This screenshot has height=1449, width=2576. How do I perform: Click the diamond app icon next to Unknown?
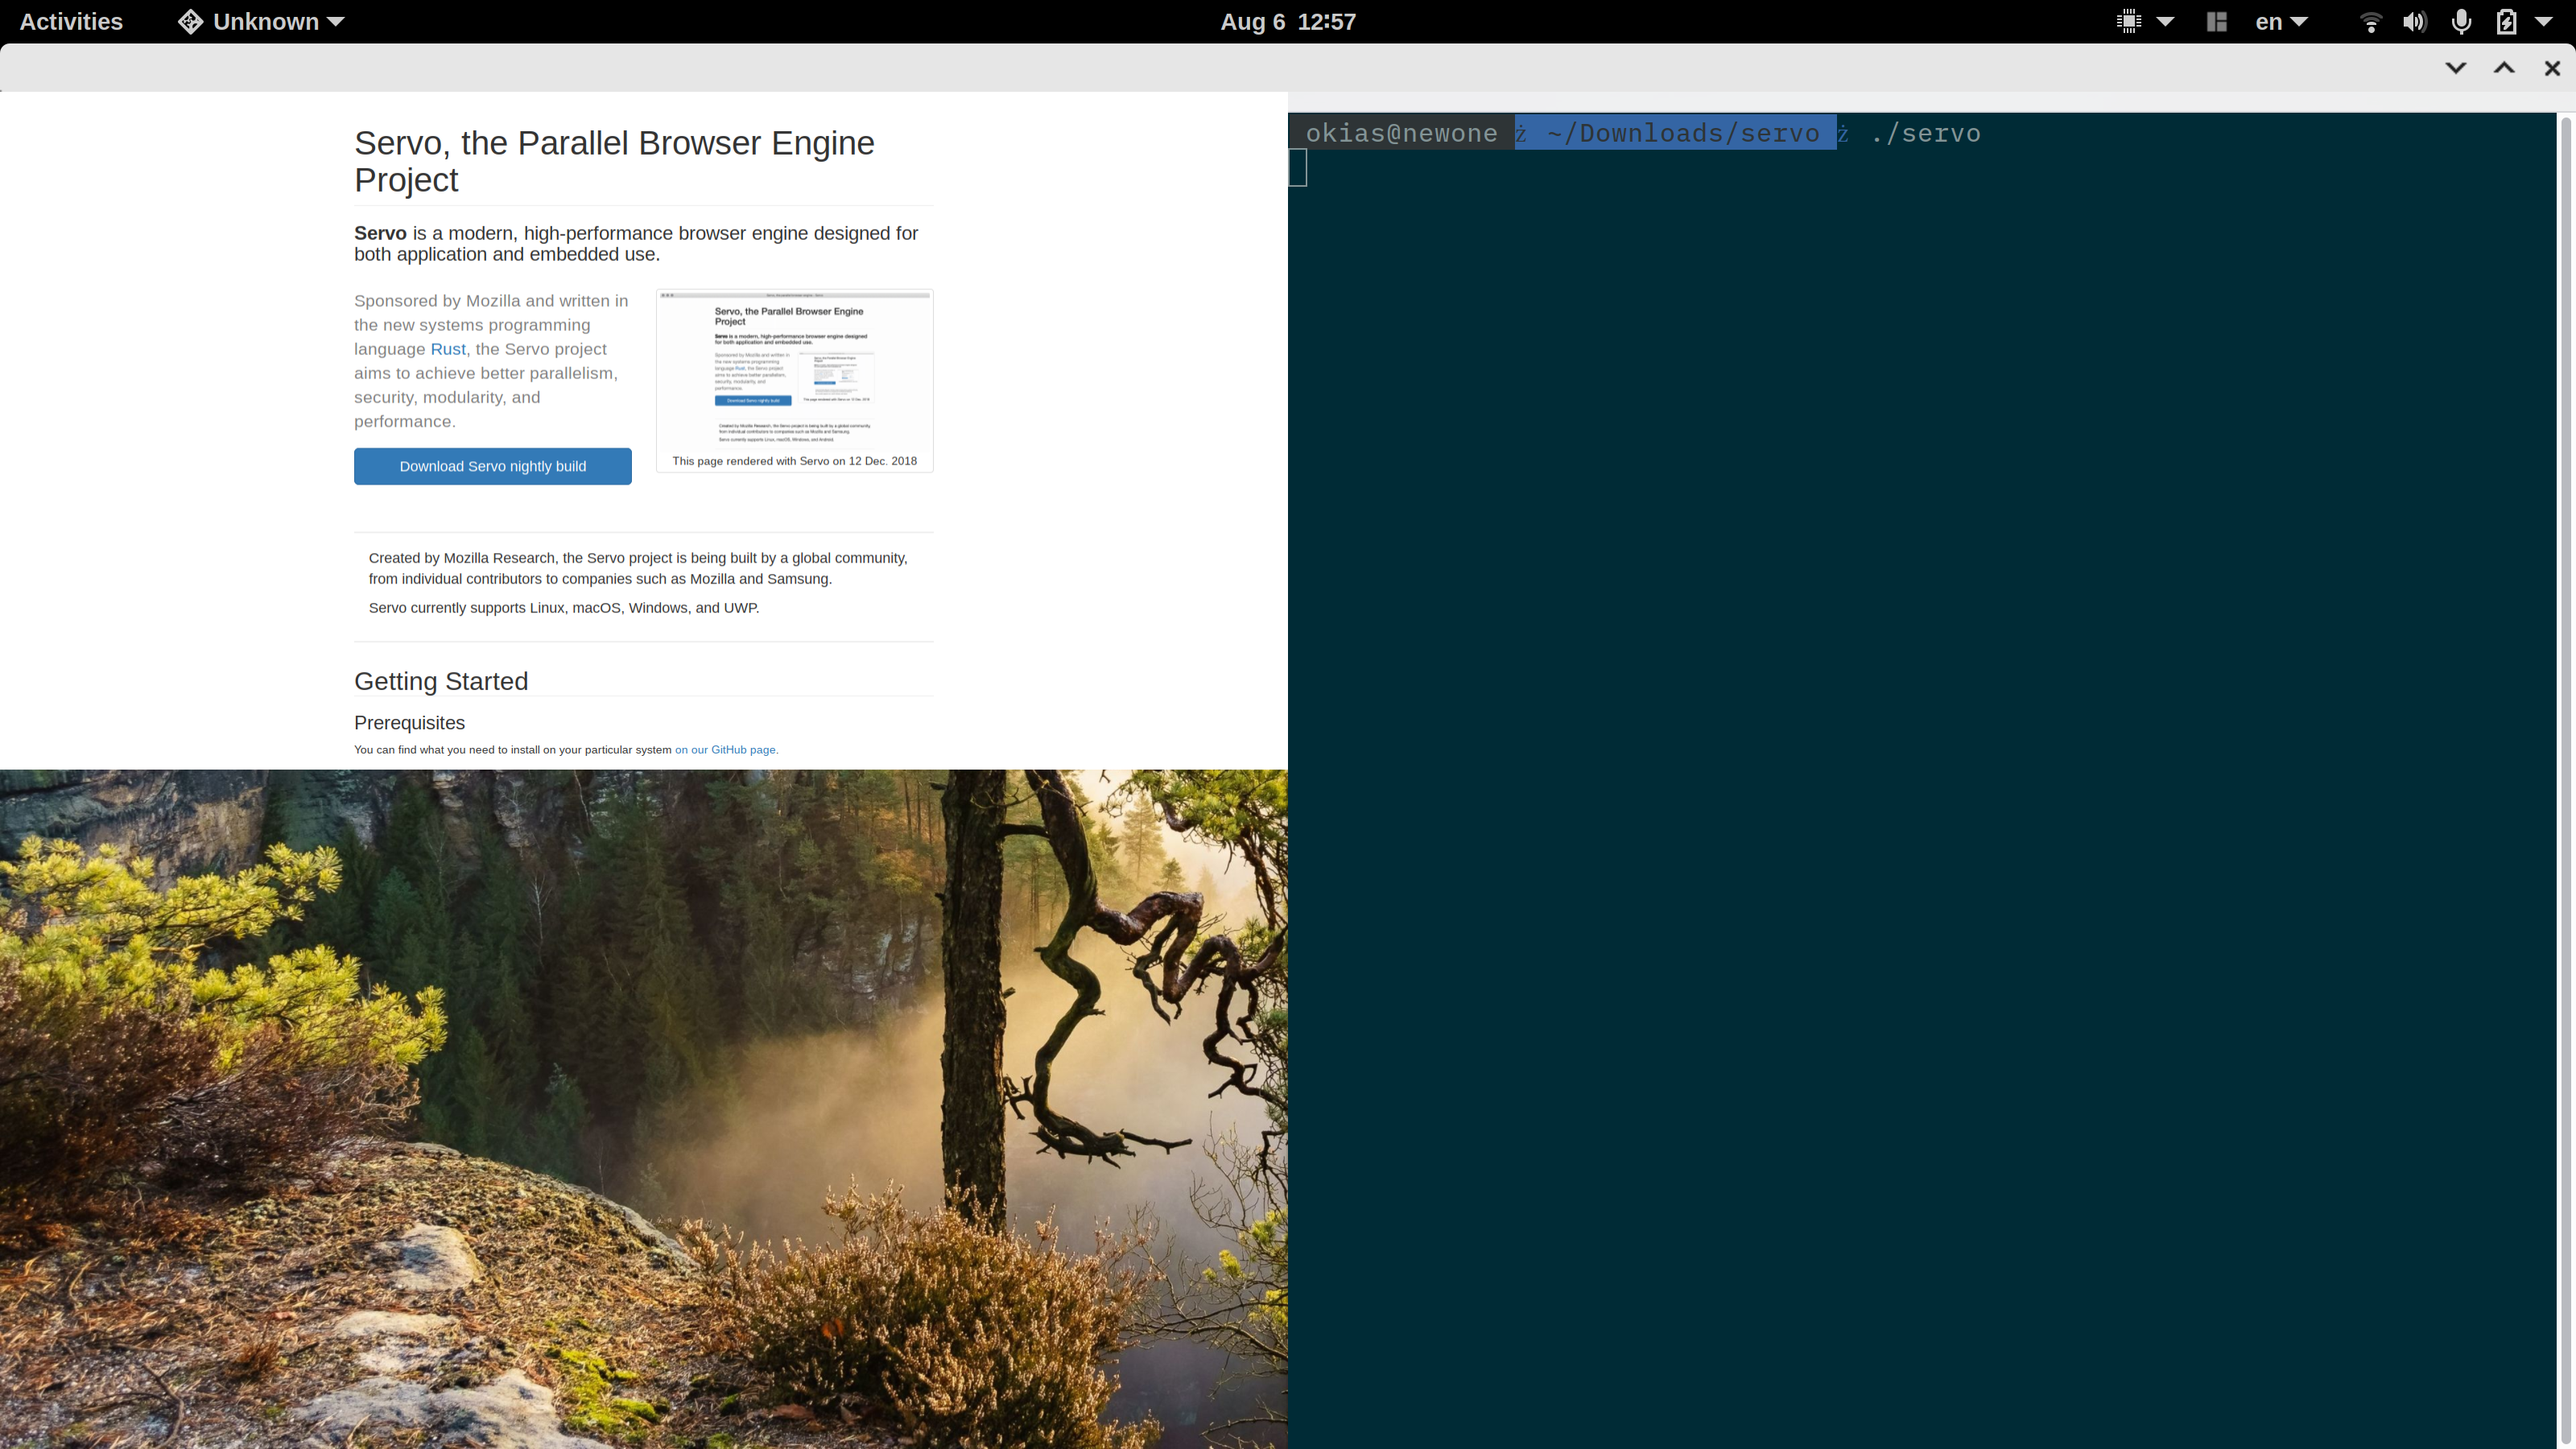190,22
